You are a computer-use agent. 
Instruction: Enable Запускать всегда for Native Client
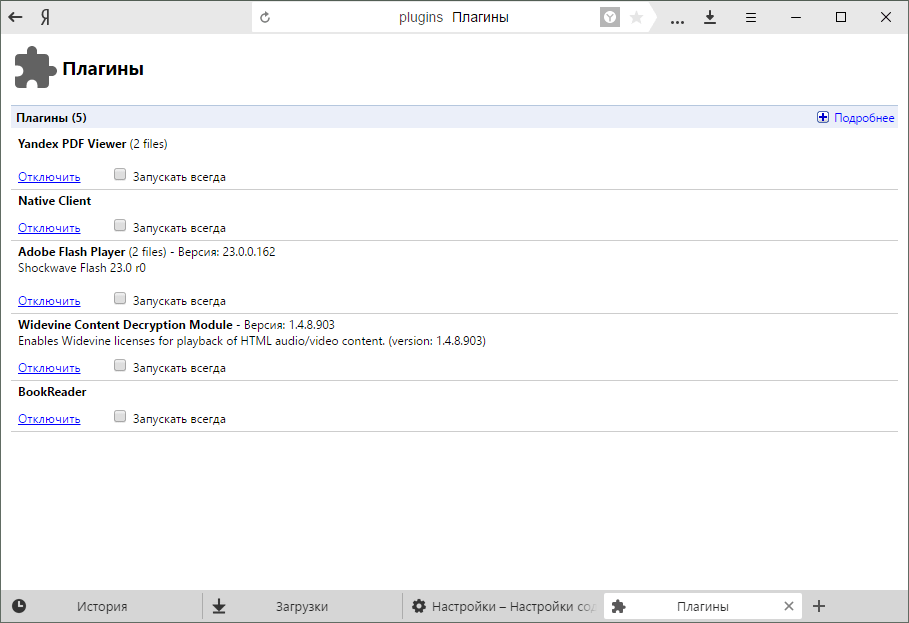coord(120,225)
